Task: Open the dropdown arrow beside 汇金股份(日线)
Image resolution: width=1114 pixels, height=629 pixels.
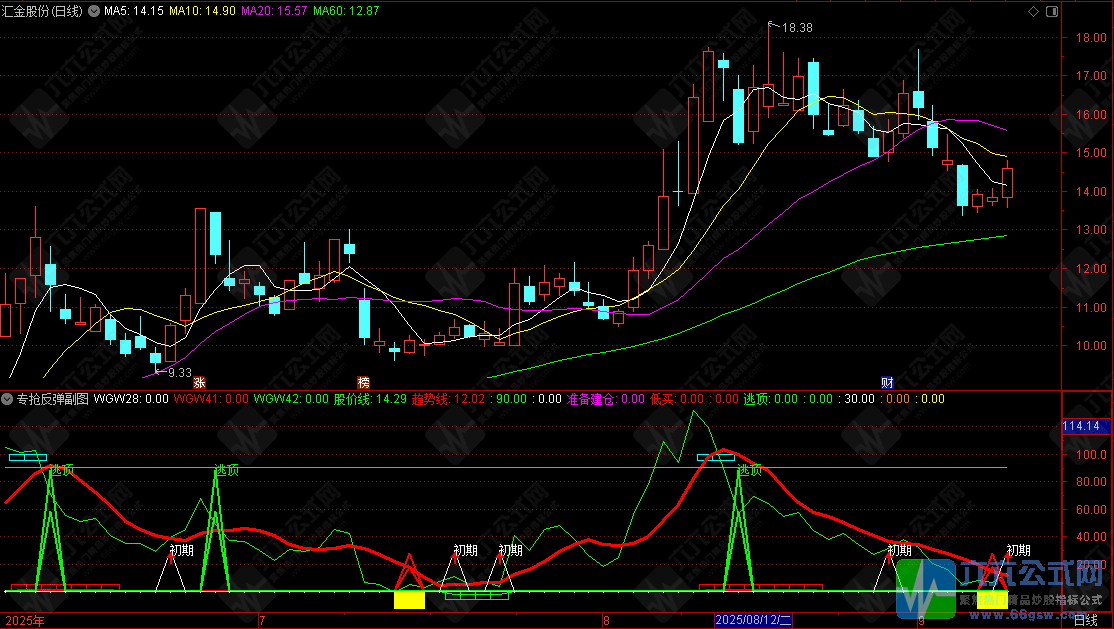Action: (x=93, y=11)
